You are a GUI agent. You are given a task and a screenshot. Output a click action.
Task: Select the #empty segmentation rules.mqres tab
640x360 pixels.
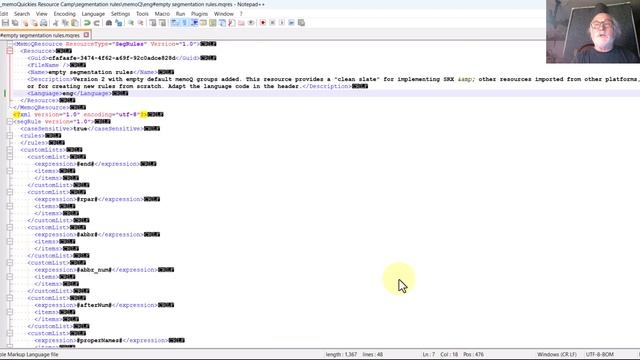pos(40,36)
